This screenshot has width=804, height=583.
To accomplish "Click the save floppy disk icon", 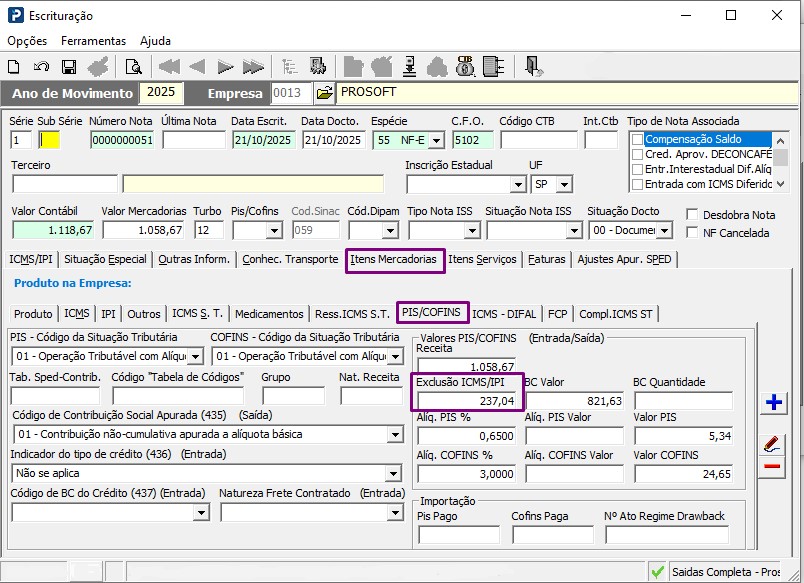I will click(x=69, y=67).
